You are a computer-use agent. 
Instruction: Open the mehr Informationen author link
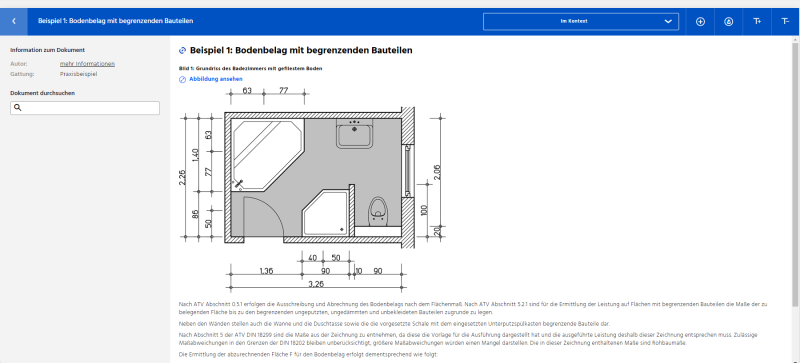click(87, 64)
